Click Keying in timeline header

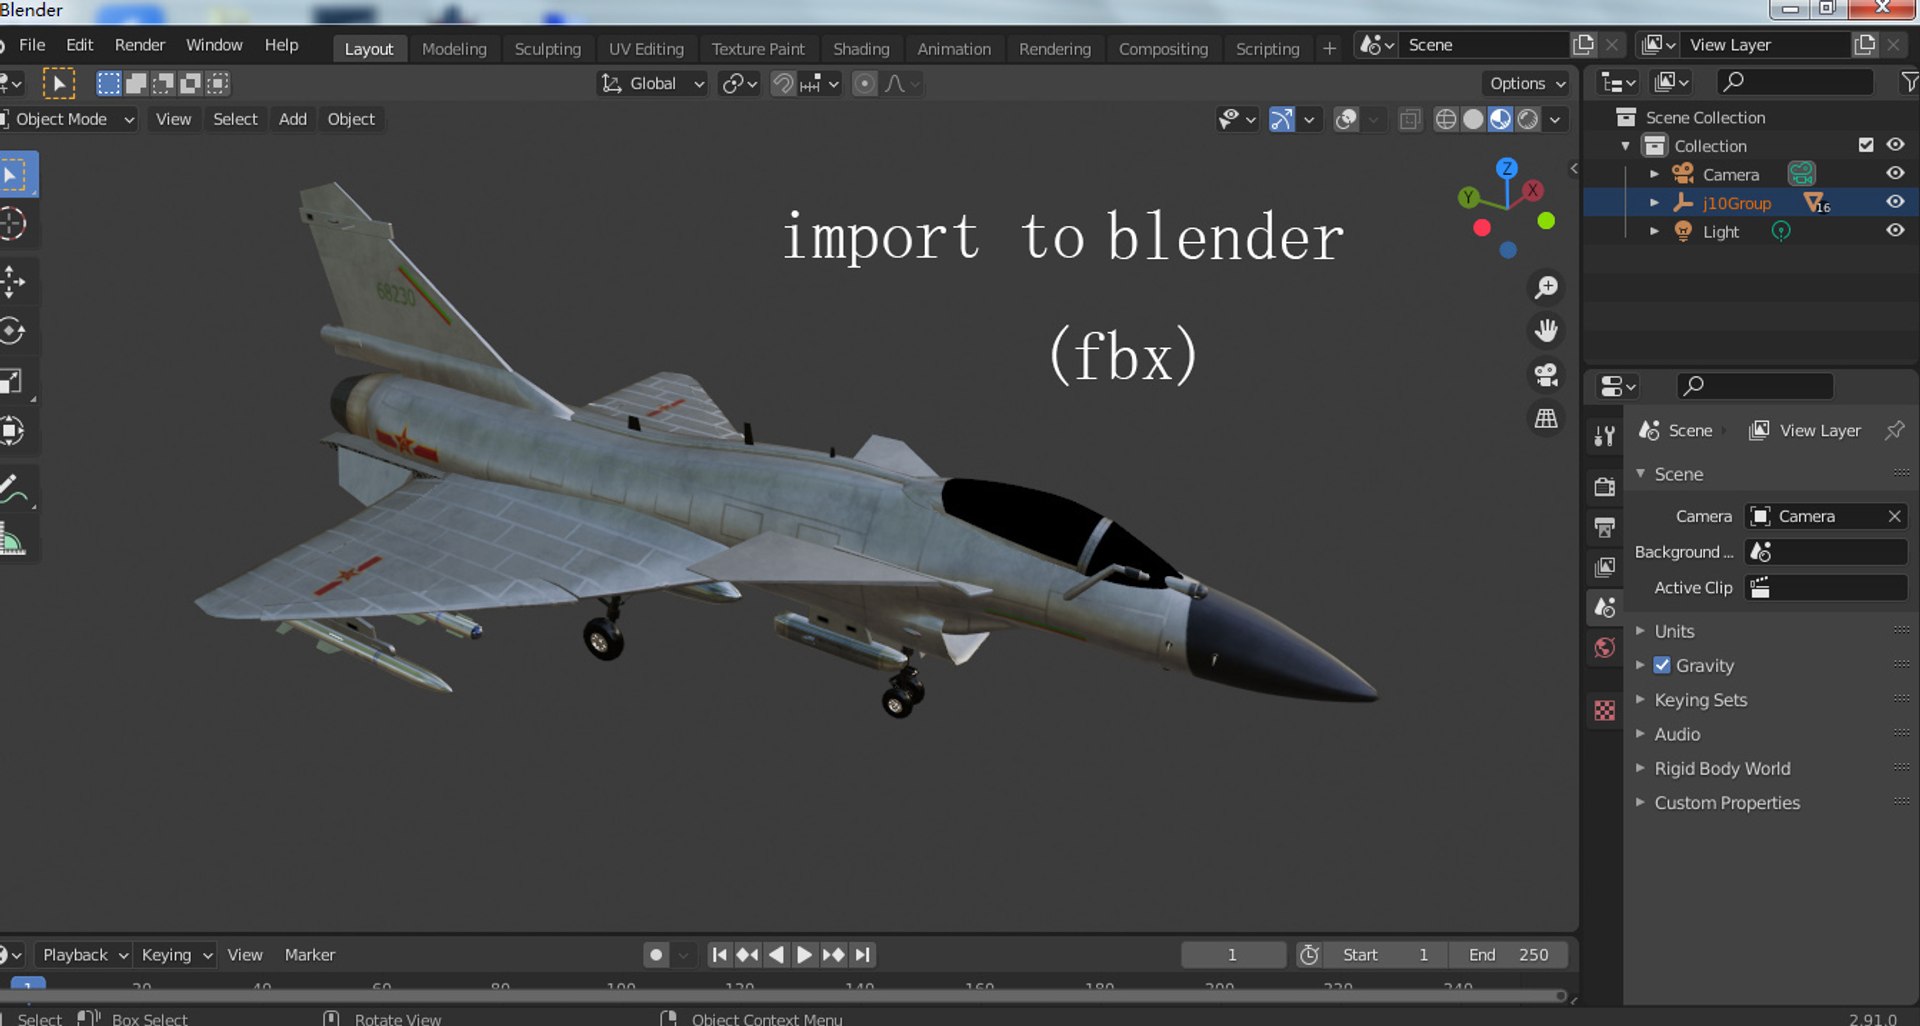pos(176,955)
